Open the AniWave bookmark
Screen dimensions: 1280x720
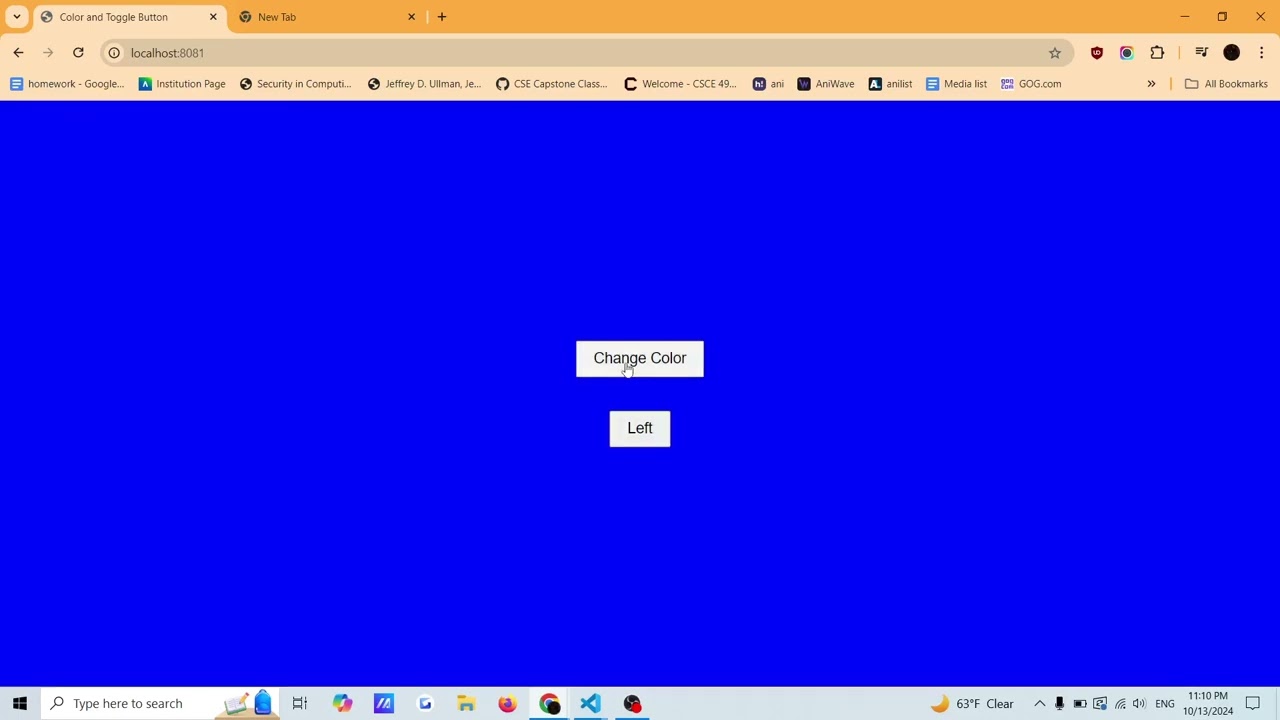[x=826, y=84]
